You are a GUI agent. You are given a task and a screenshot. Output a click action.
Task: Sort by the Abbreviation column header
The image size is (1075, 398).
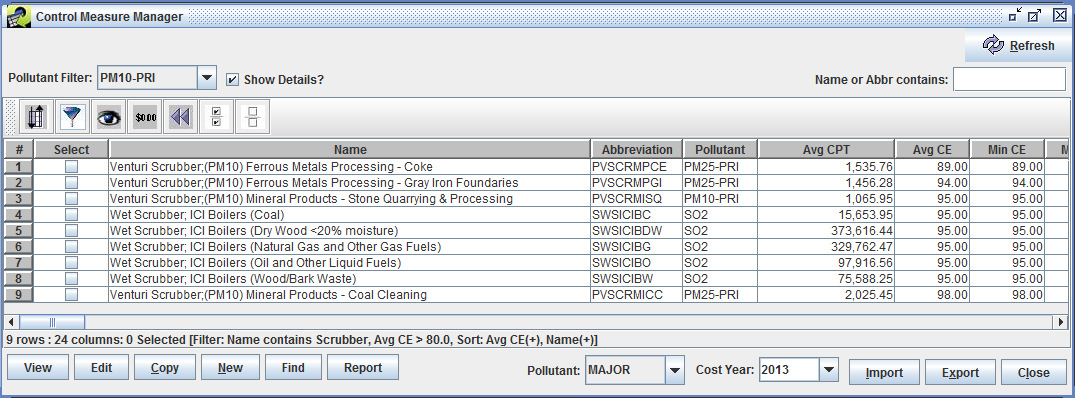pyautogui.click(x=637, y=149)
